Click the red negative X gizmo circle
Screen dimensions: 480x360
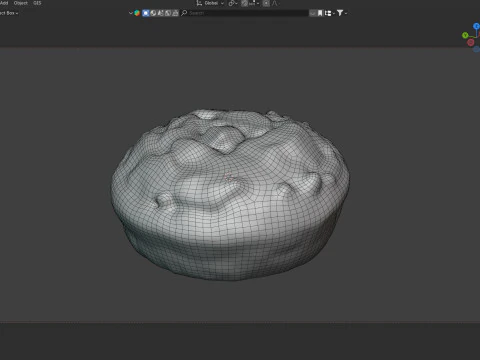pyautogui.click(x=471, y=42)
